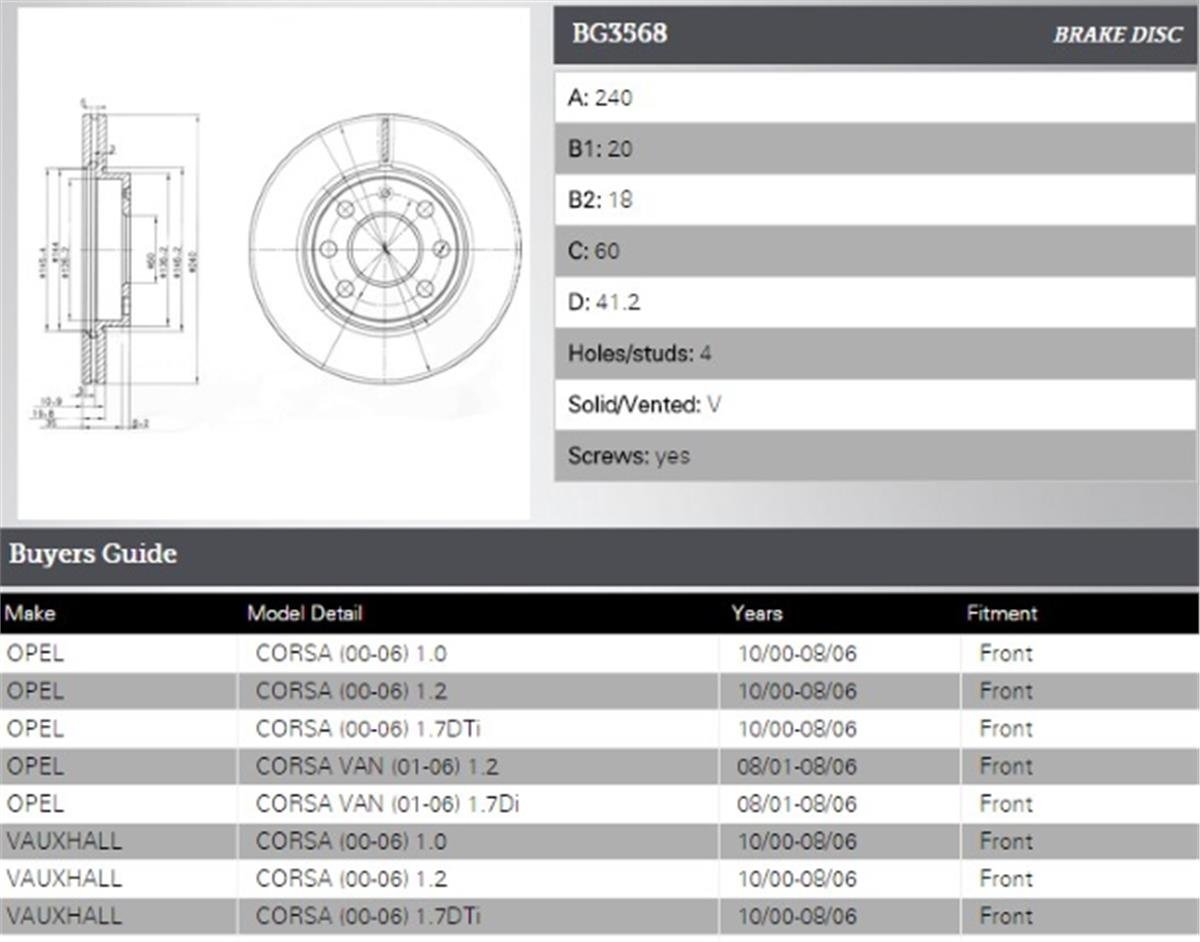The width and height of the screenshot is (1200, 942).
Task: Click years 10/00-08/06 for OPEL CORSA 1.7DTi
Action: click(797, 729)
